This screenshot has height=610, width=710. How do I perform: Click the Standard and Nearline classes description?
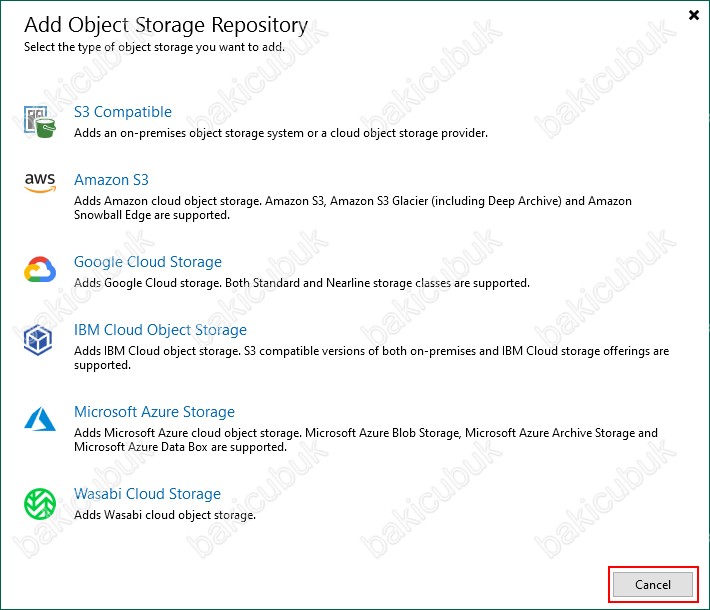(x=302, y=283)
